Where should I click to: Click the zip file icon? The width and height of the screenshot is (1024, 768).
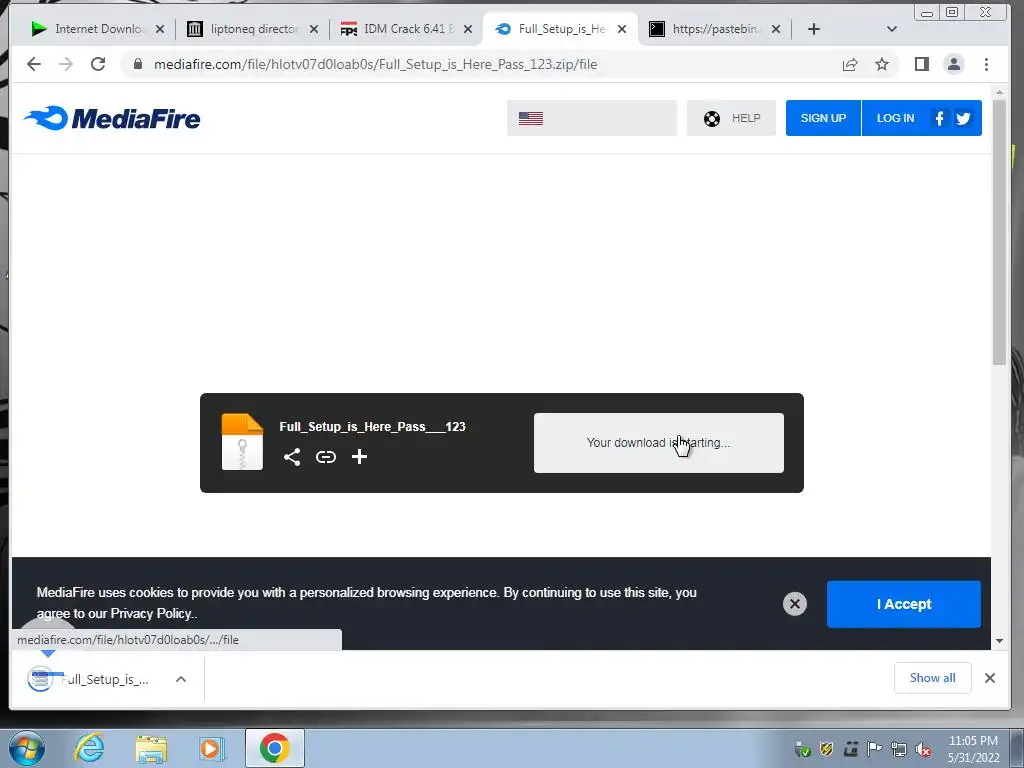pyautogui.click(x=242, y=441)
